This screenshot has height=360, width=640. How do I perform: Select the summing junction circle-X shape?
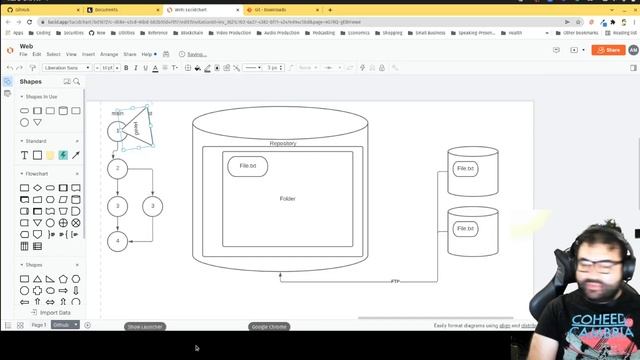pyautogui.click(x=76, y=223)
